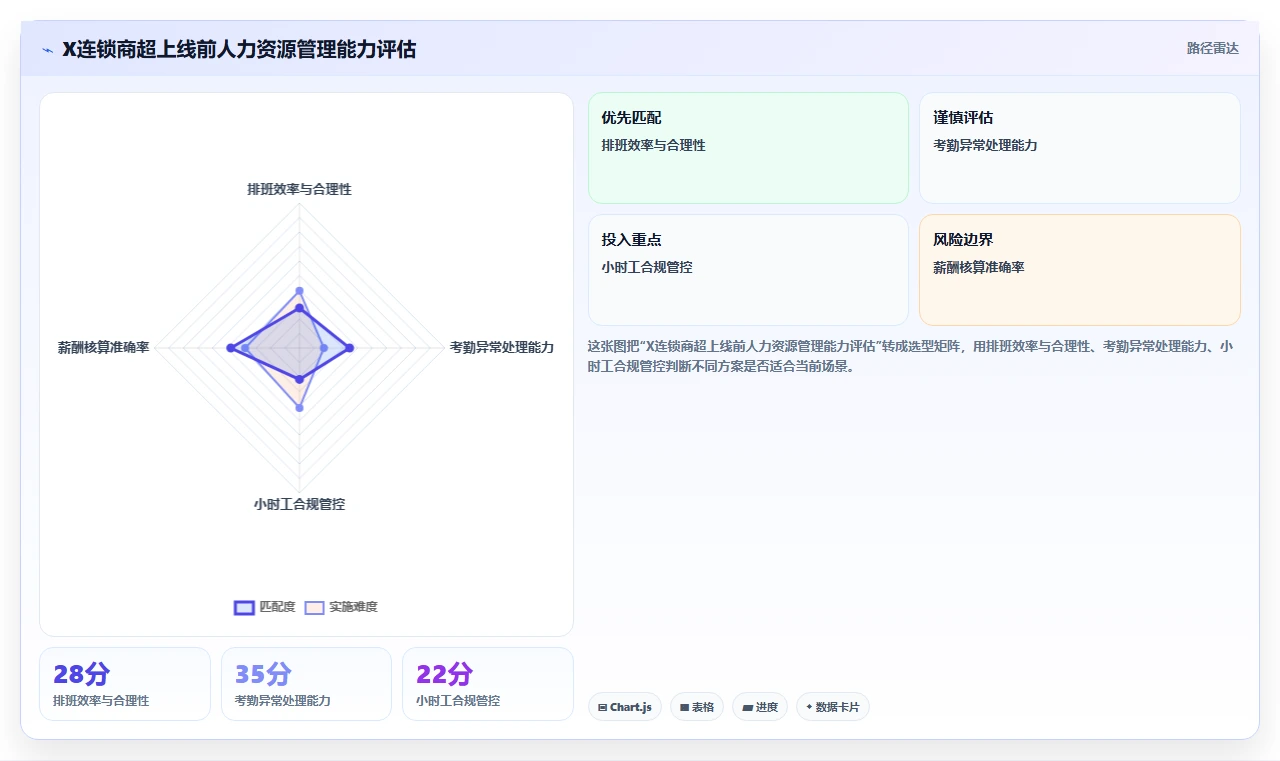Click 排班效率与合理性 text in 优先匹配 card
1280x761 pixels.
(653, 145)
